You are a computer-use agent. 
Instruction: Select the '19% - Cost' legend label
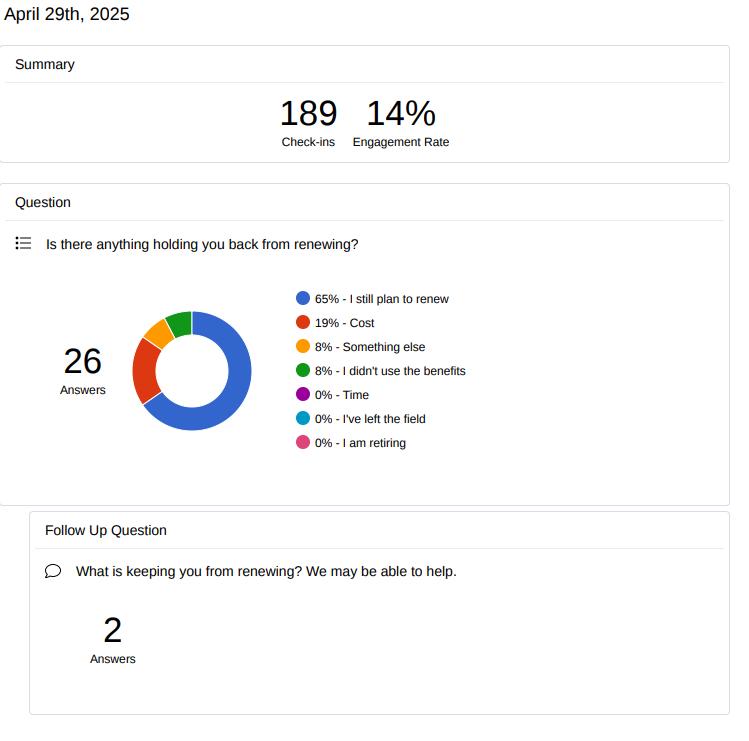344,323
